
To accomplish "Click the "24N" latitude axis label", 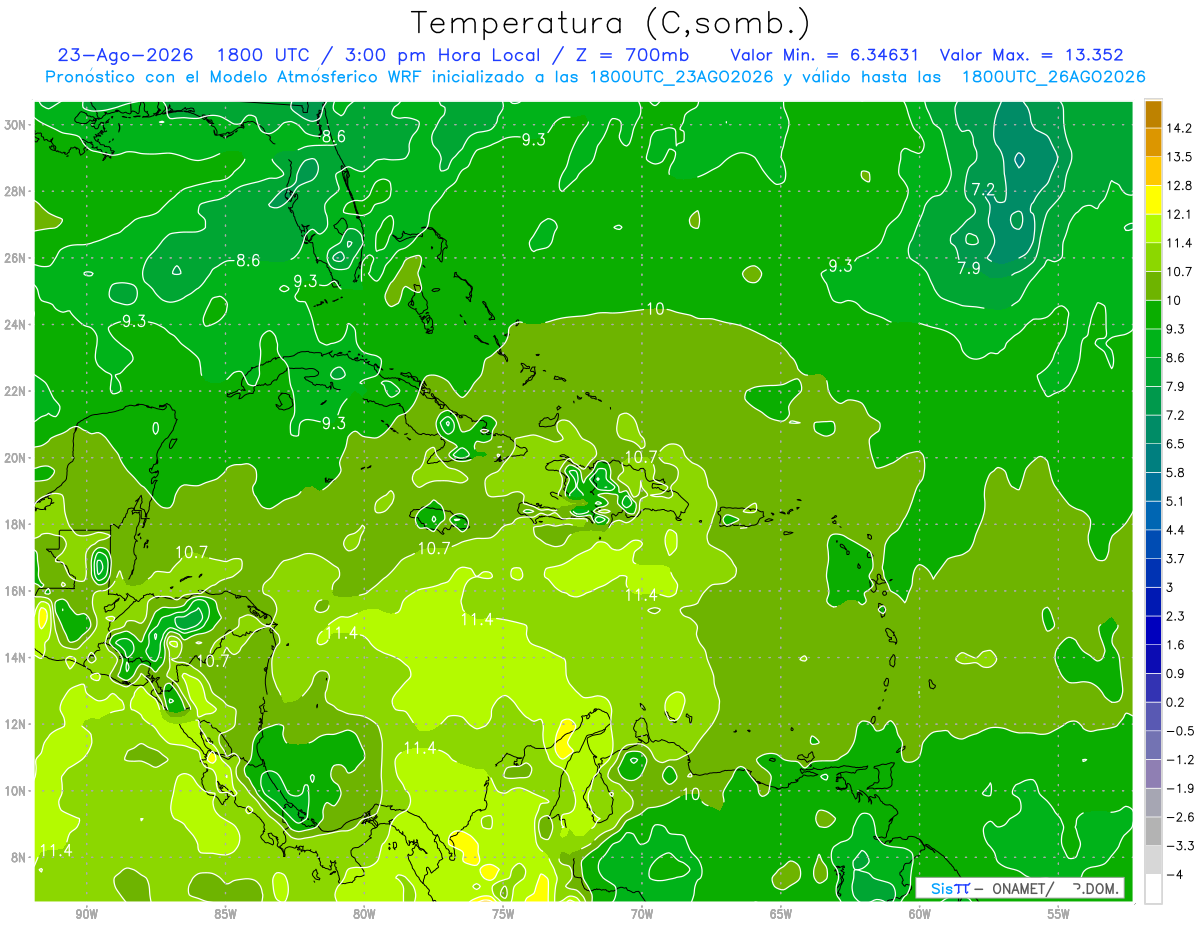I will (x=17, y=324).
